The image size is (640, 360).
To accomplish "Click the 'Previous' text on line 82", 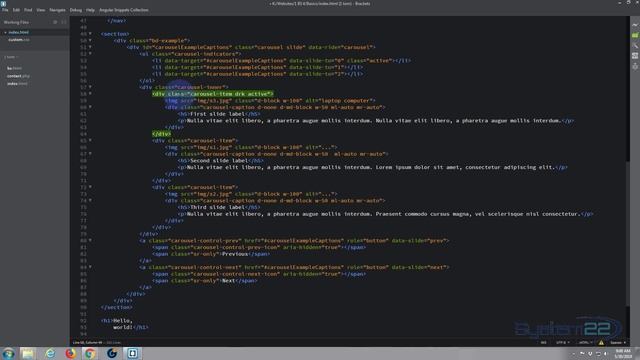I will 235,254.
